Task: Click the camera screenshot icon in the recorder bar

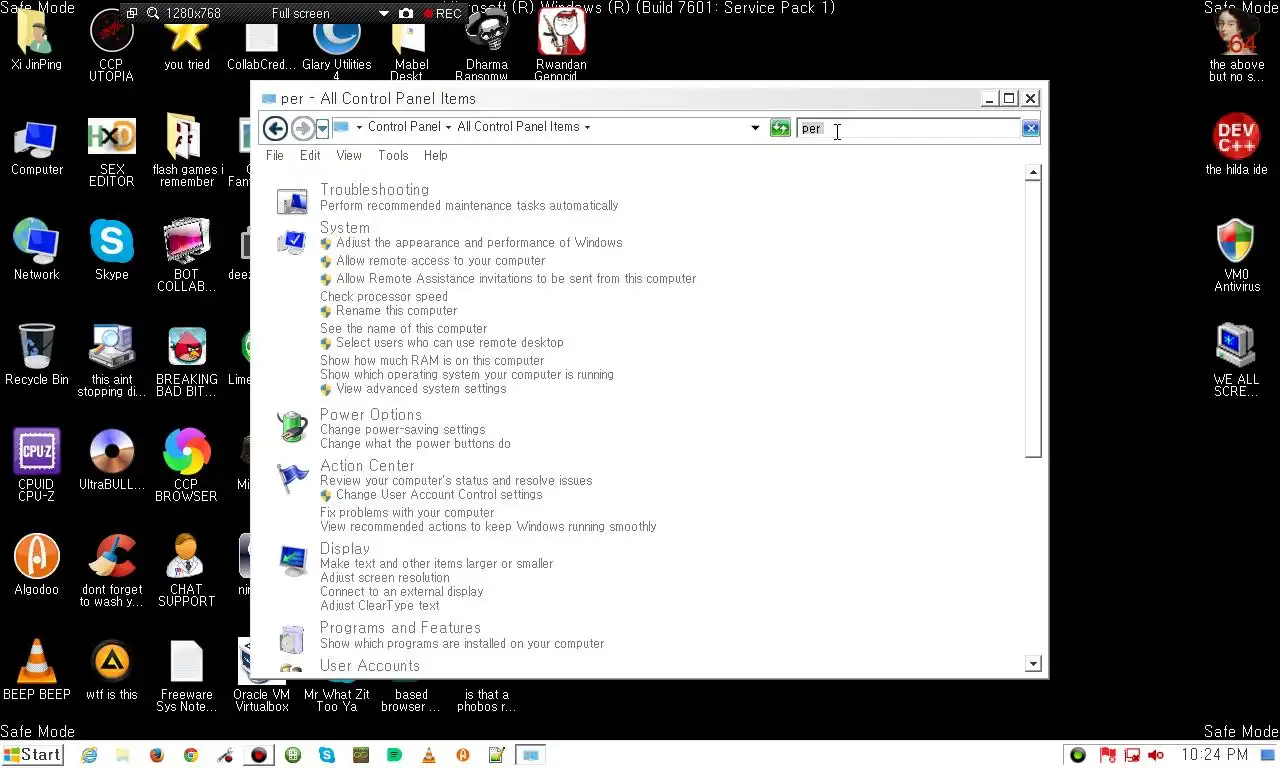Action: coord(405,14)
